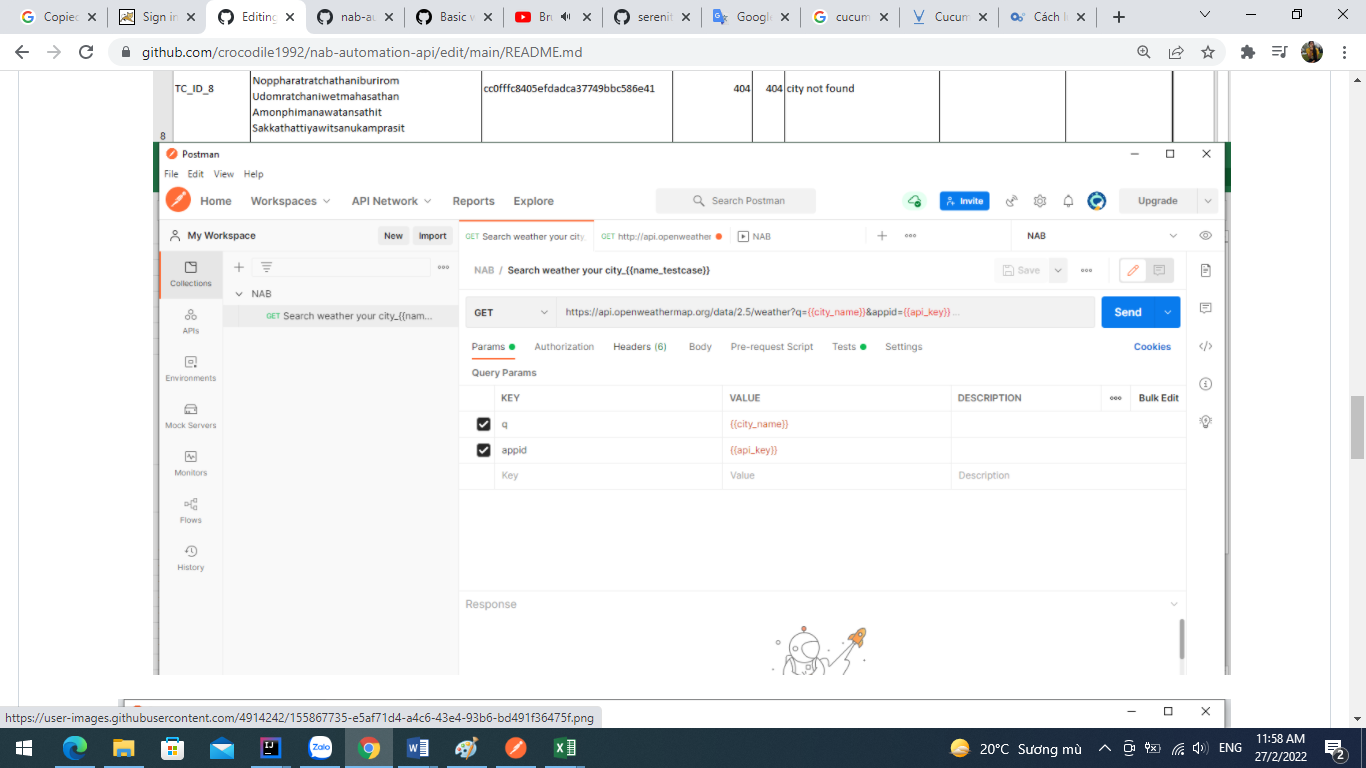Click the request URL field

[826, 312]
